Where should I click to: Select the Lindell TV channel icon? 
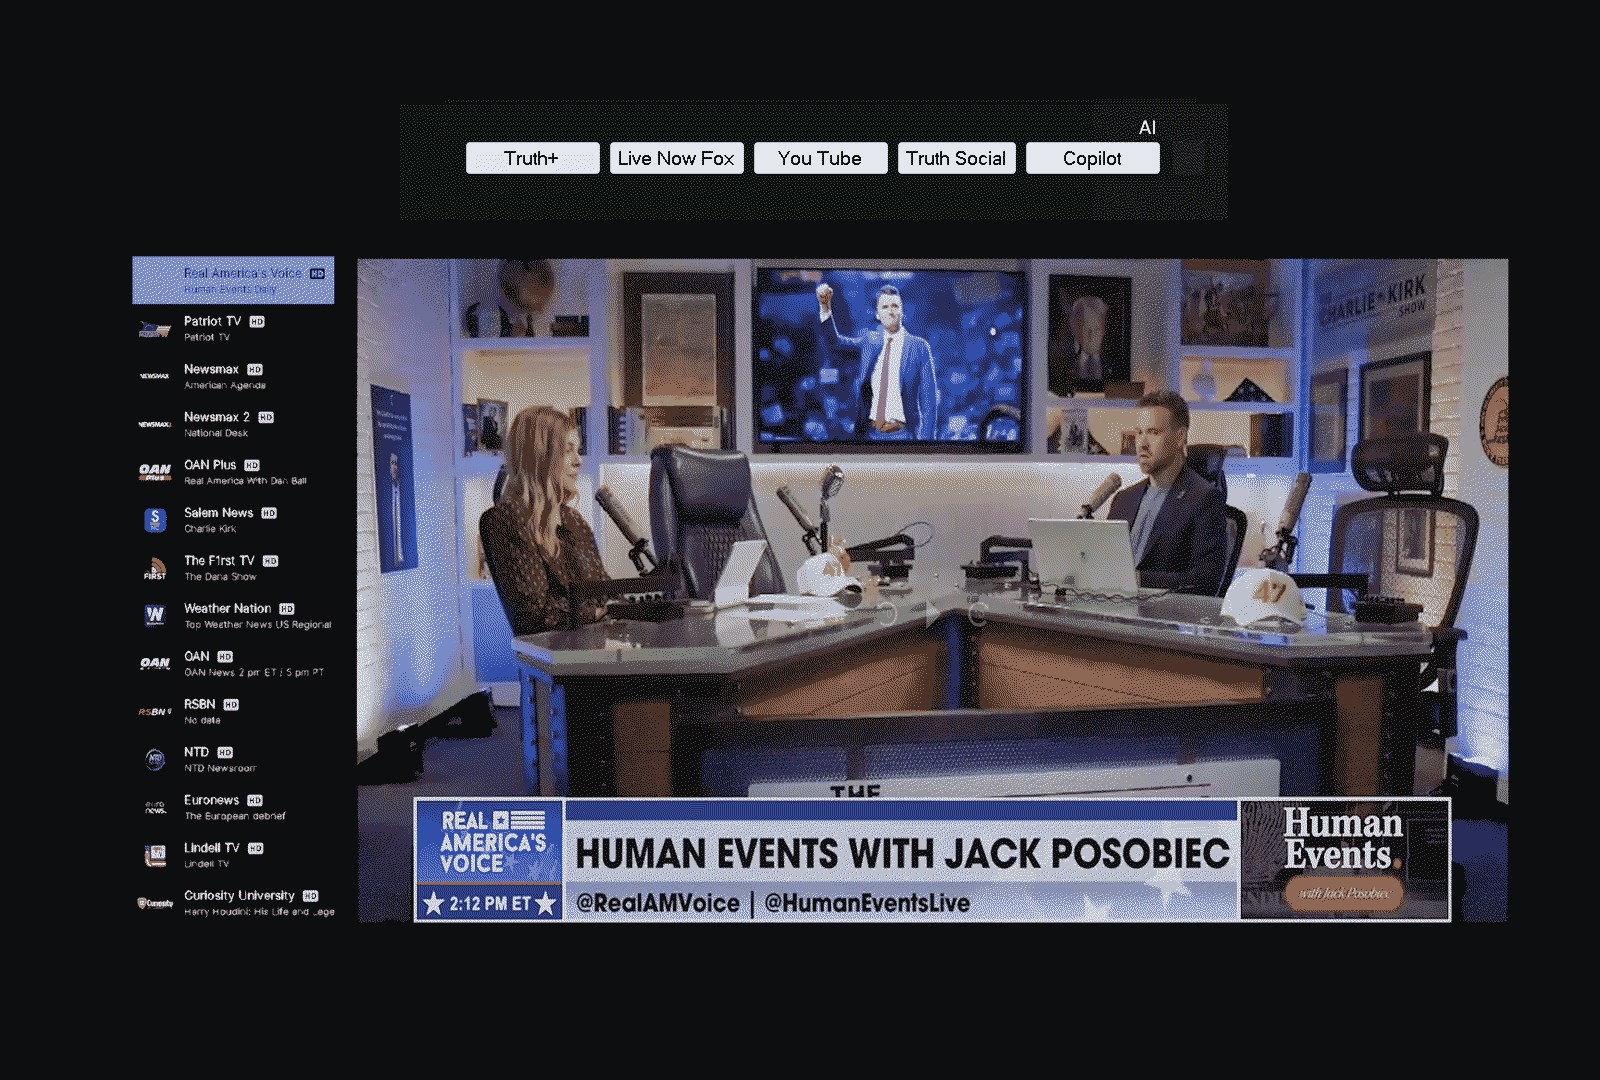pos(153,854)
